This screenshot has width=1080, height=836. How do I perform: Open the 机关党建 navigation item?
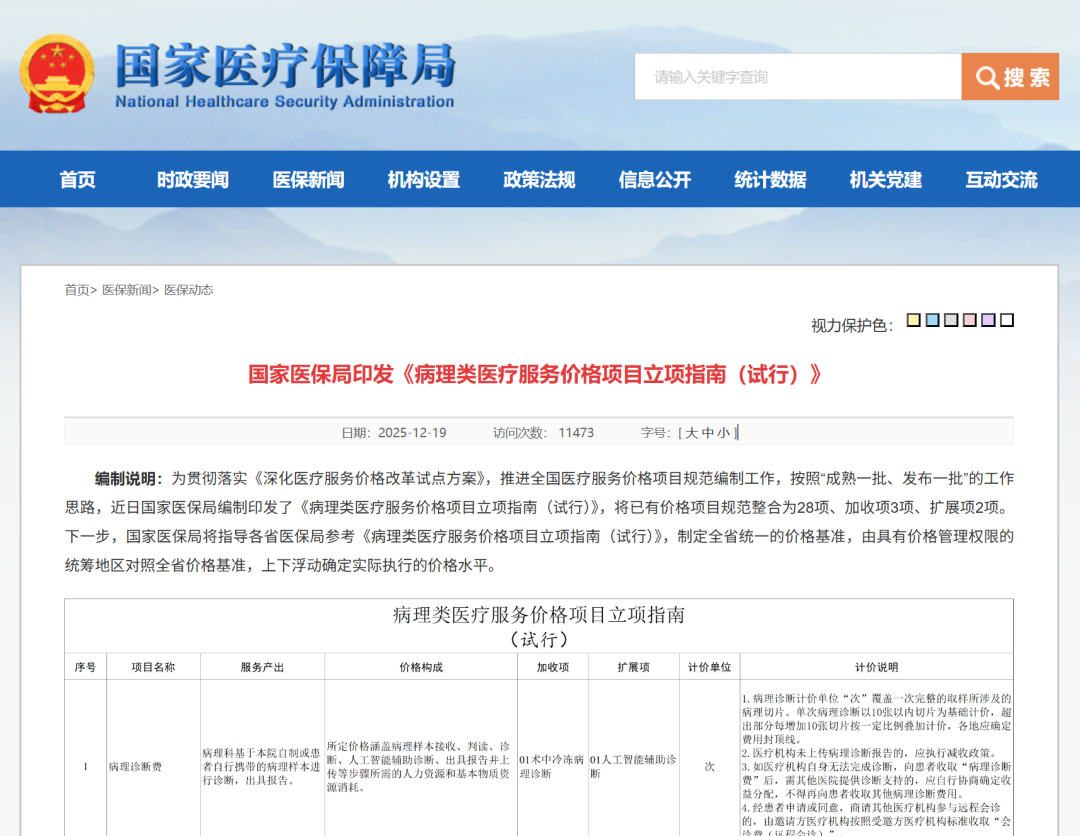(x=886, y=180)
